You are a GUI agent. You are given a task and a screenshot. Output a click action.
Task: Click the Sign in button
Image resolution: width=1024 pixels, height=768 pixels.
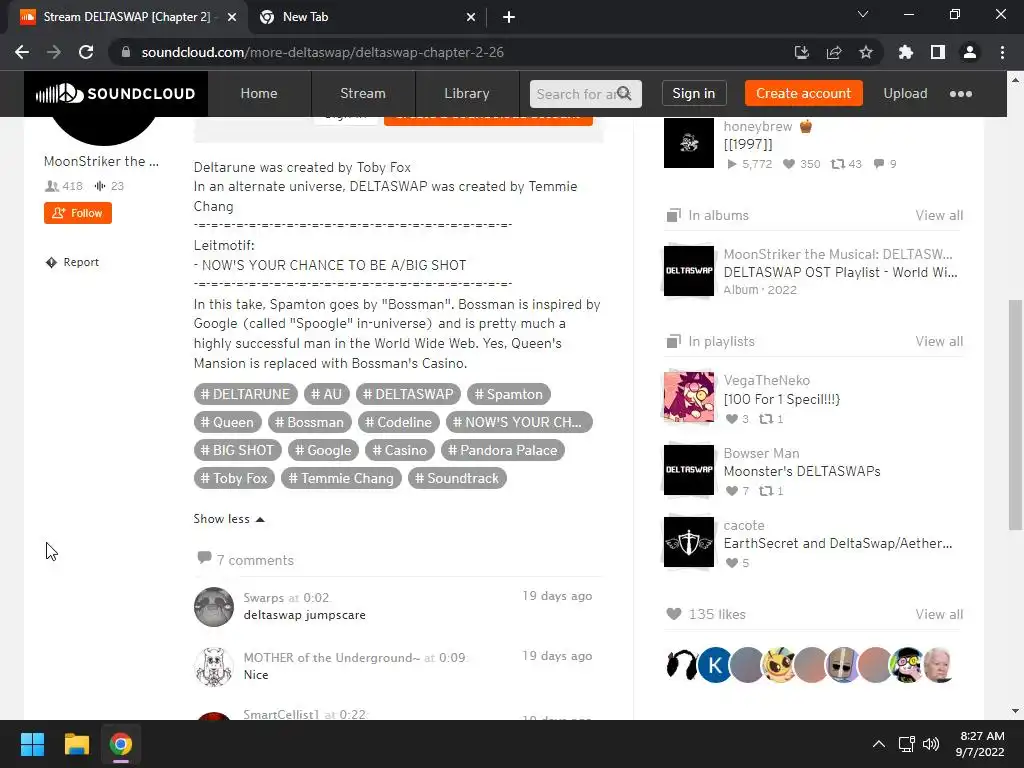coord(694,93)
